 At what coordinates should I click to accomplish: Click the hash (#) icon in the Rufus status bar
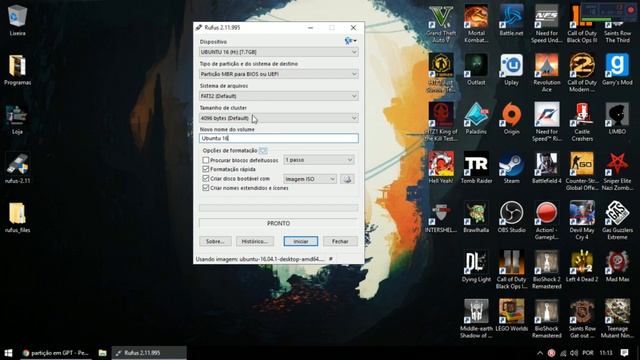[x=331, y=259]
